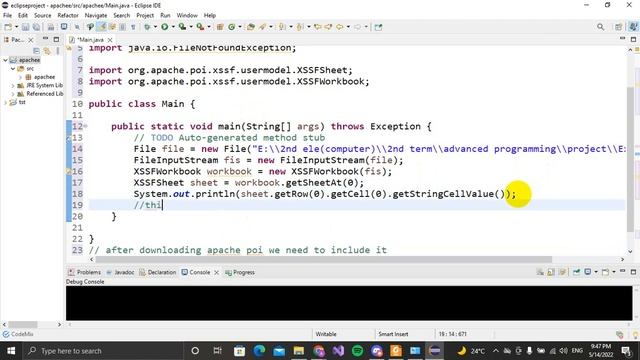Click the External Tools run icon
640x360 pixels.
pyautogui.click(x=200, y=27)
